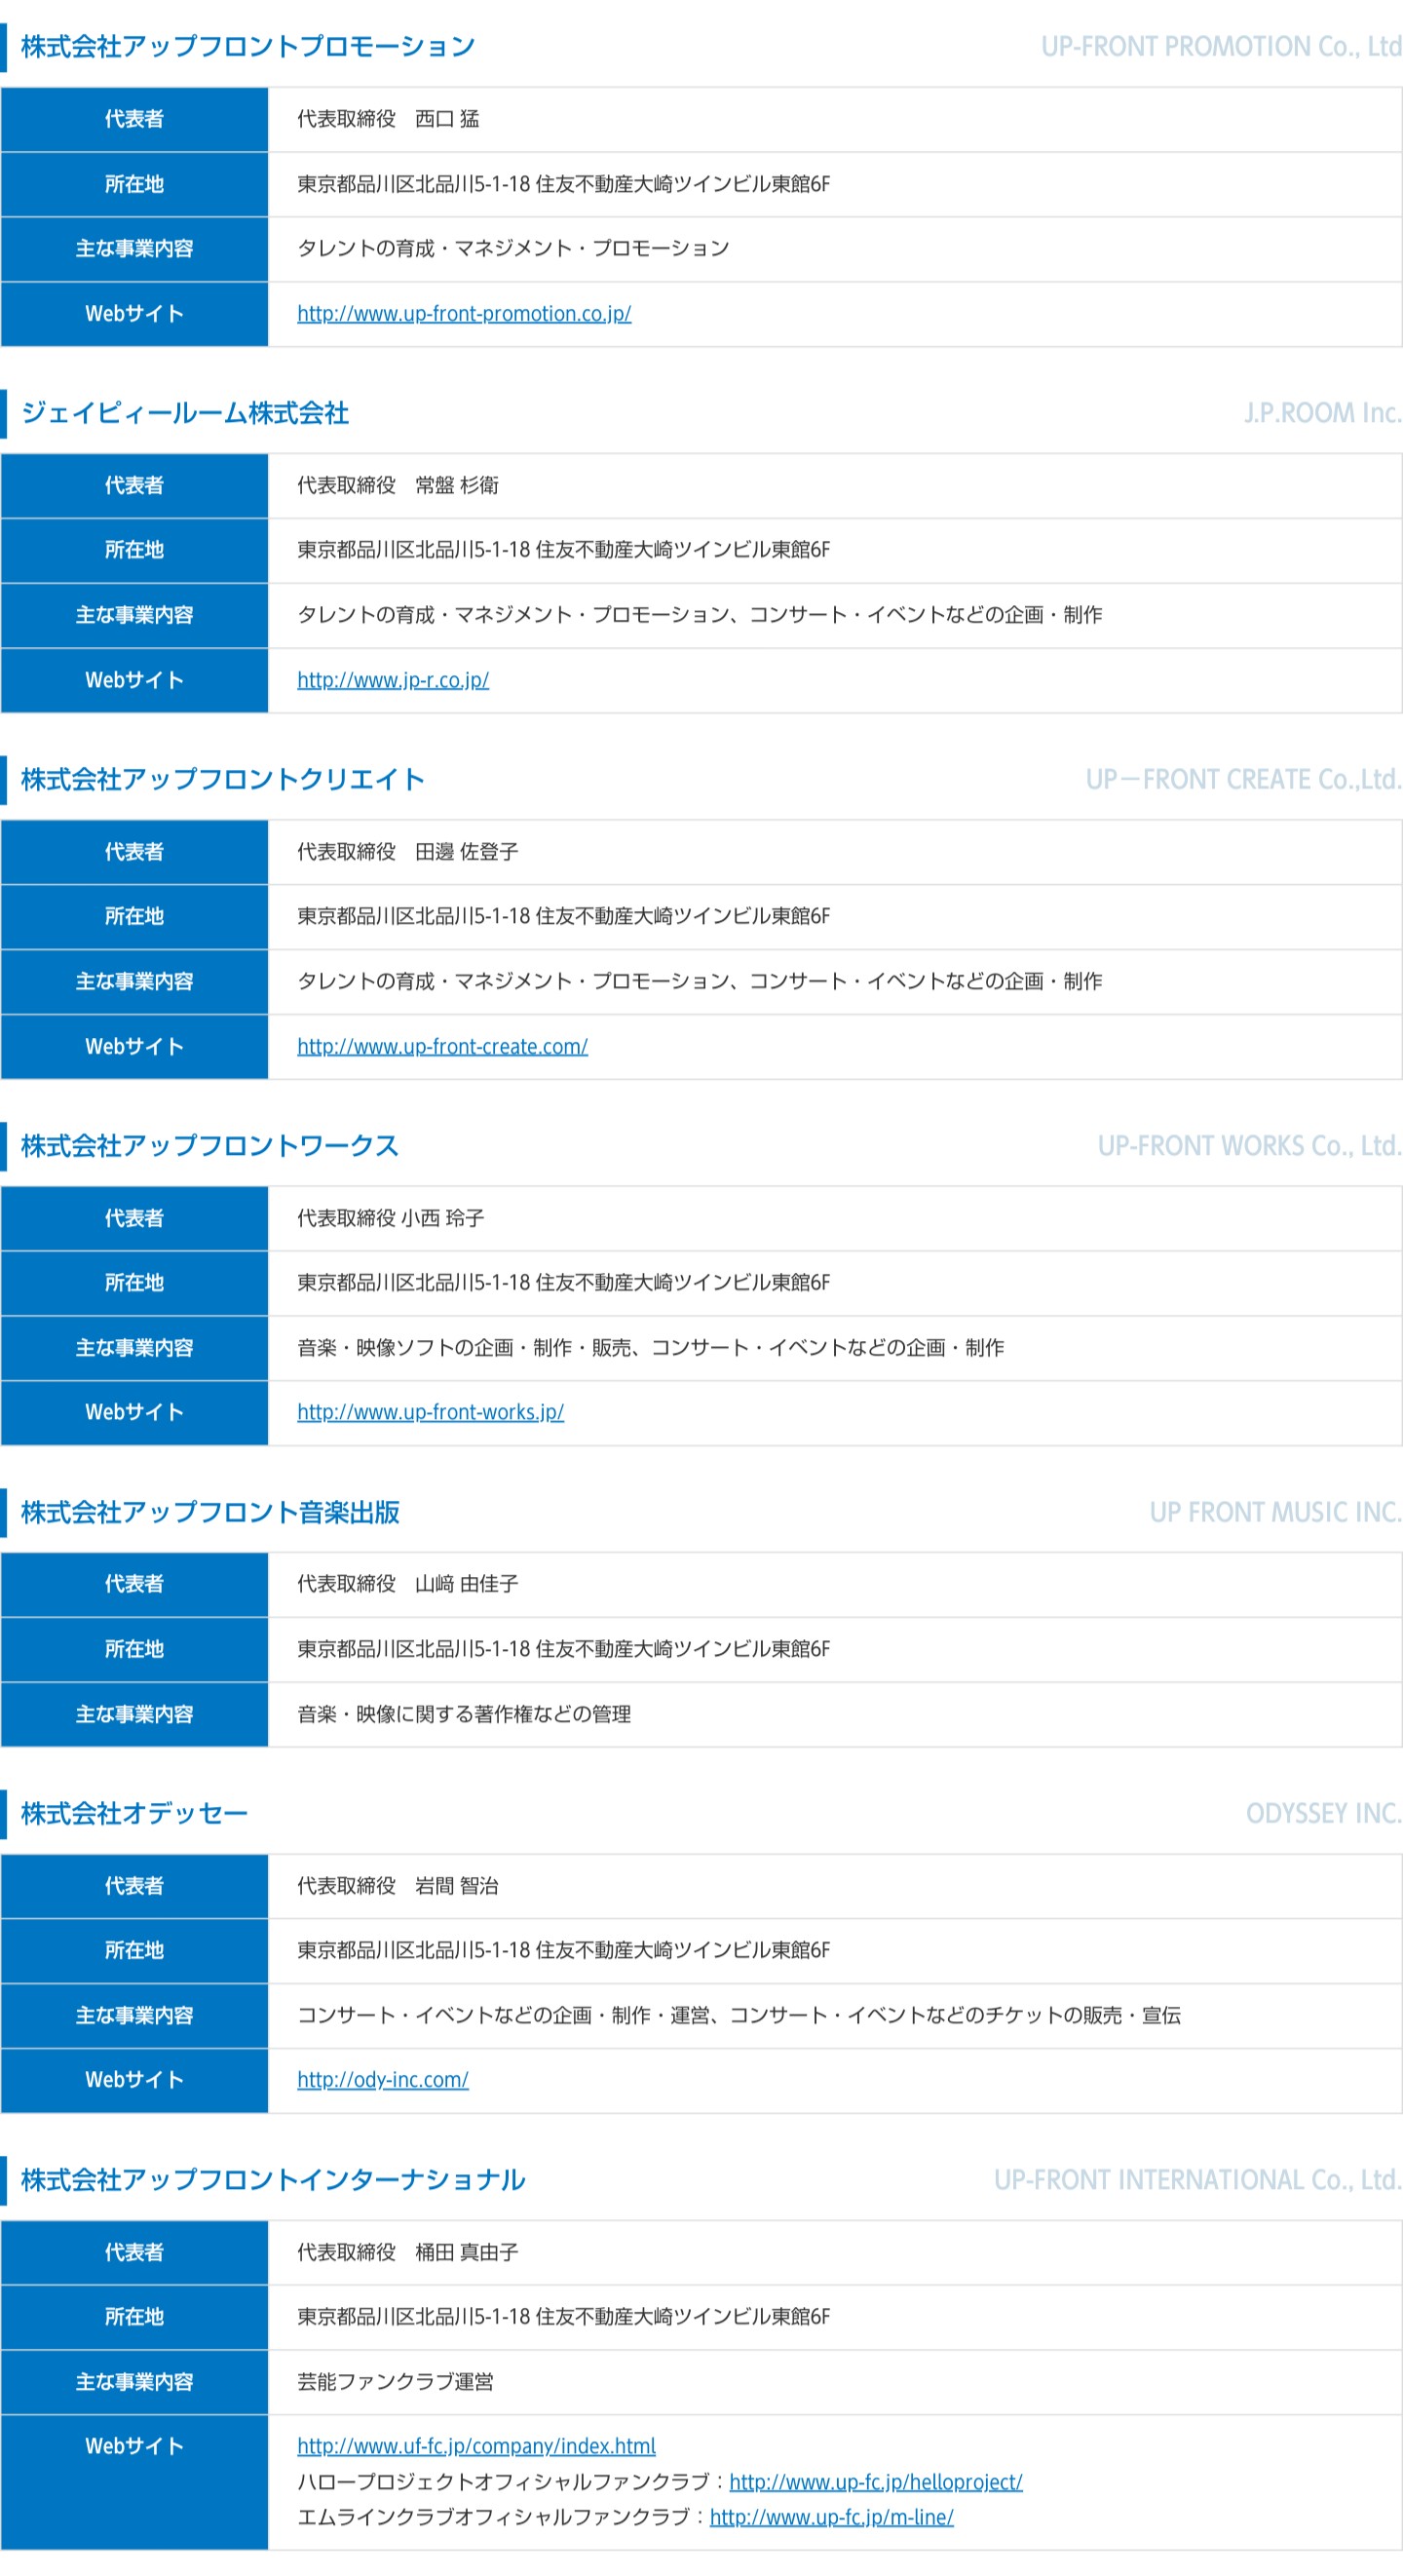Screen dimensions: 1403x2576
Task: Select representative 代表取締役 桶田 真由子
Action: 408,2251
